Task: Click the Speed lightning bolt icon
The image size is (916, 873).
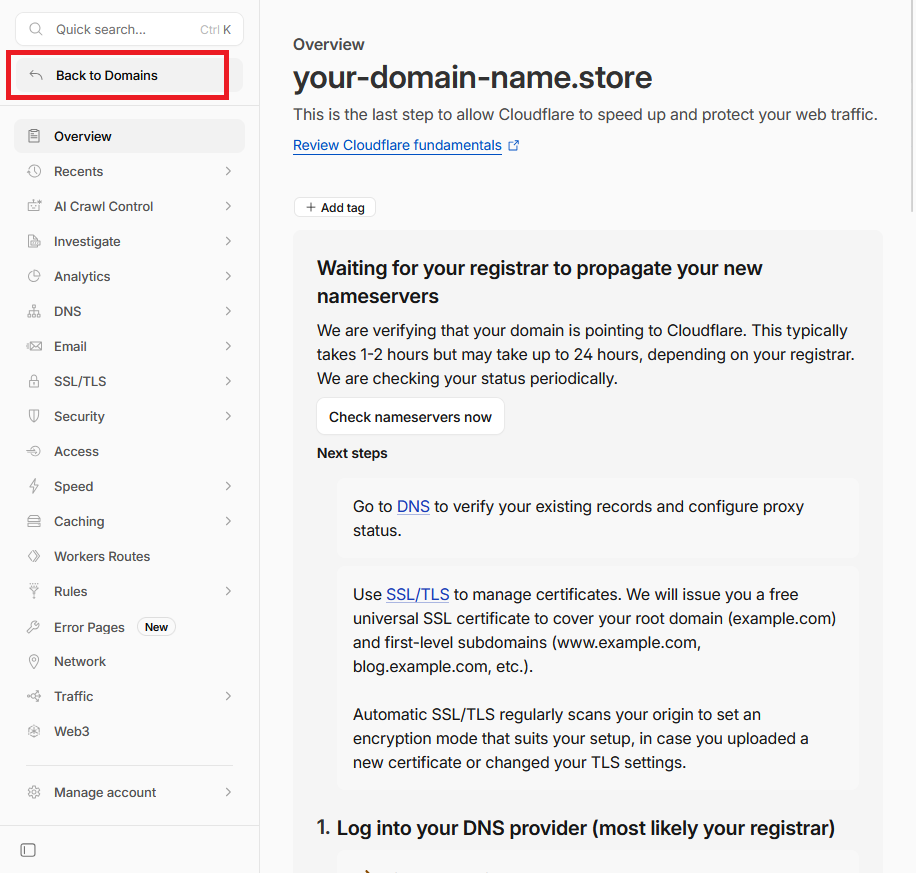Action: click(x=34, y=486)
